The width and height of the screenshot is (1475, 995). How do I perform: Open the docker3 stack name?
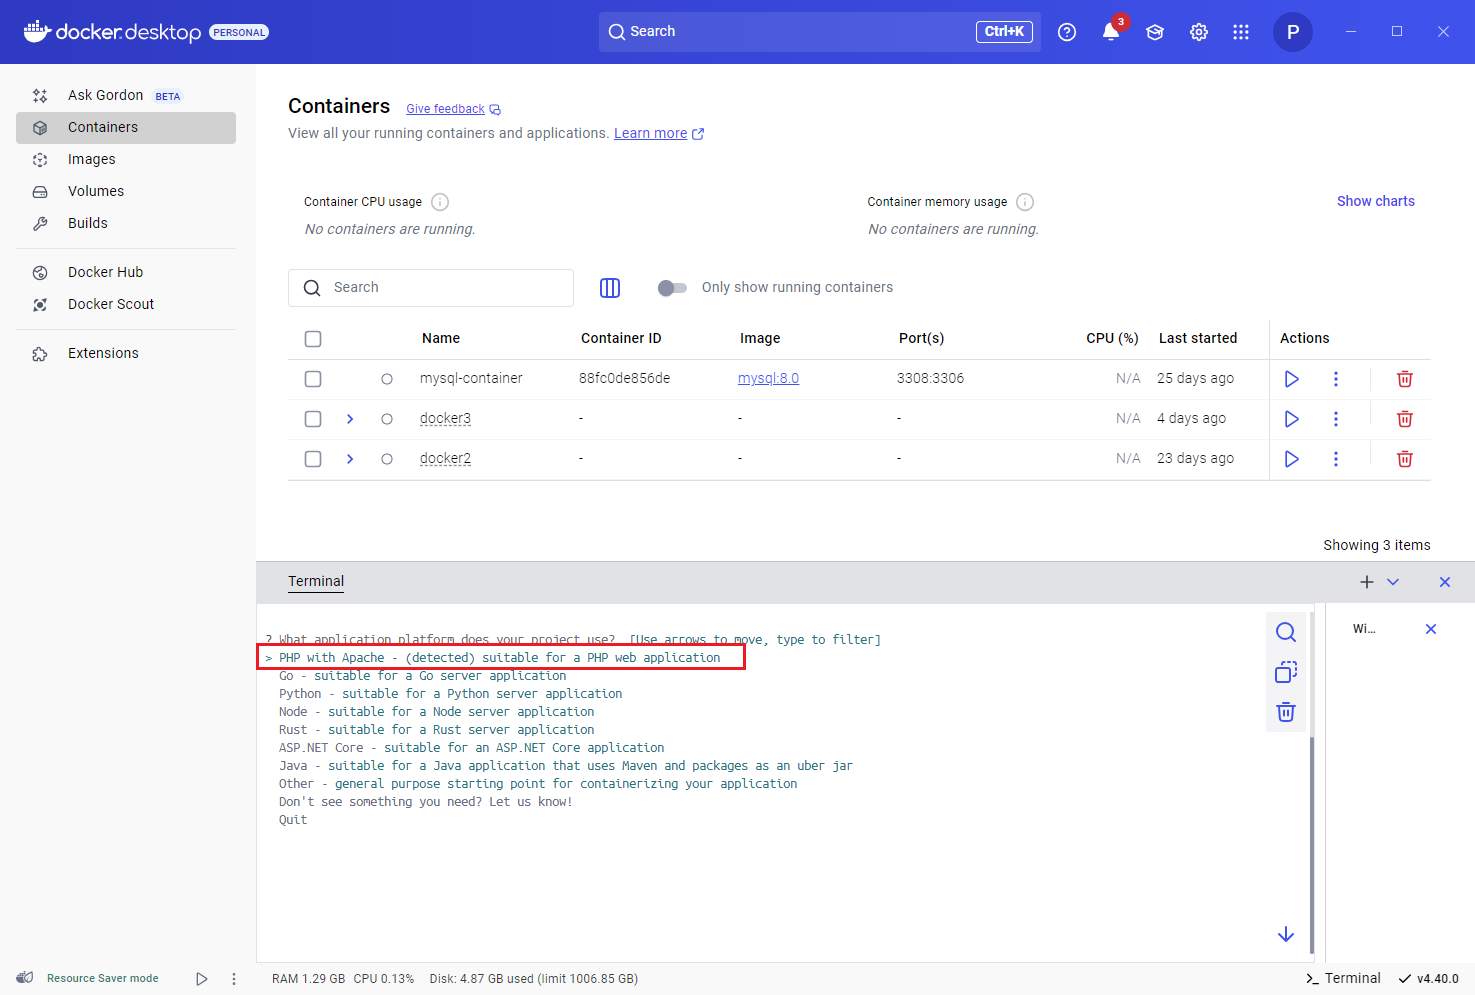[445, 418]
